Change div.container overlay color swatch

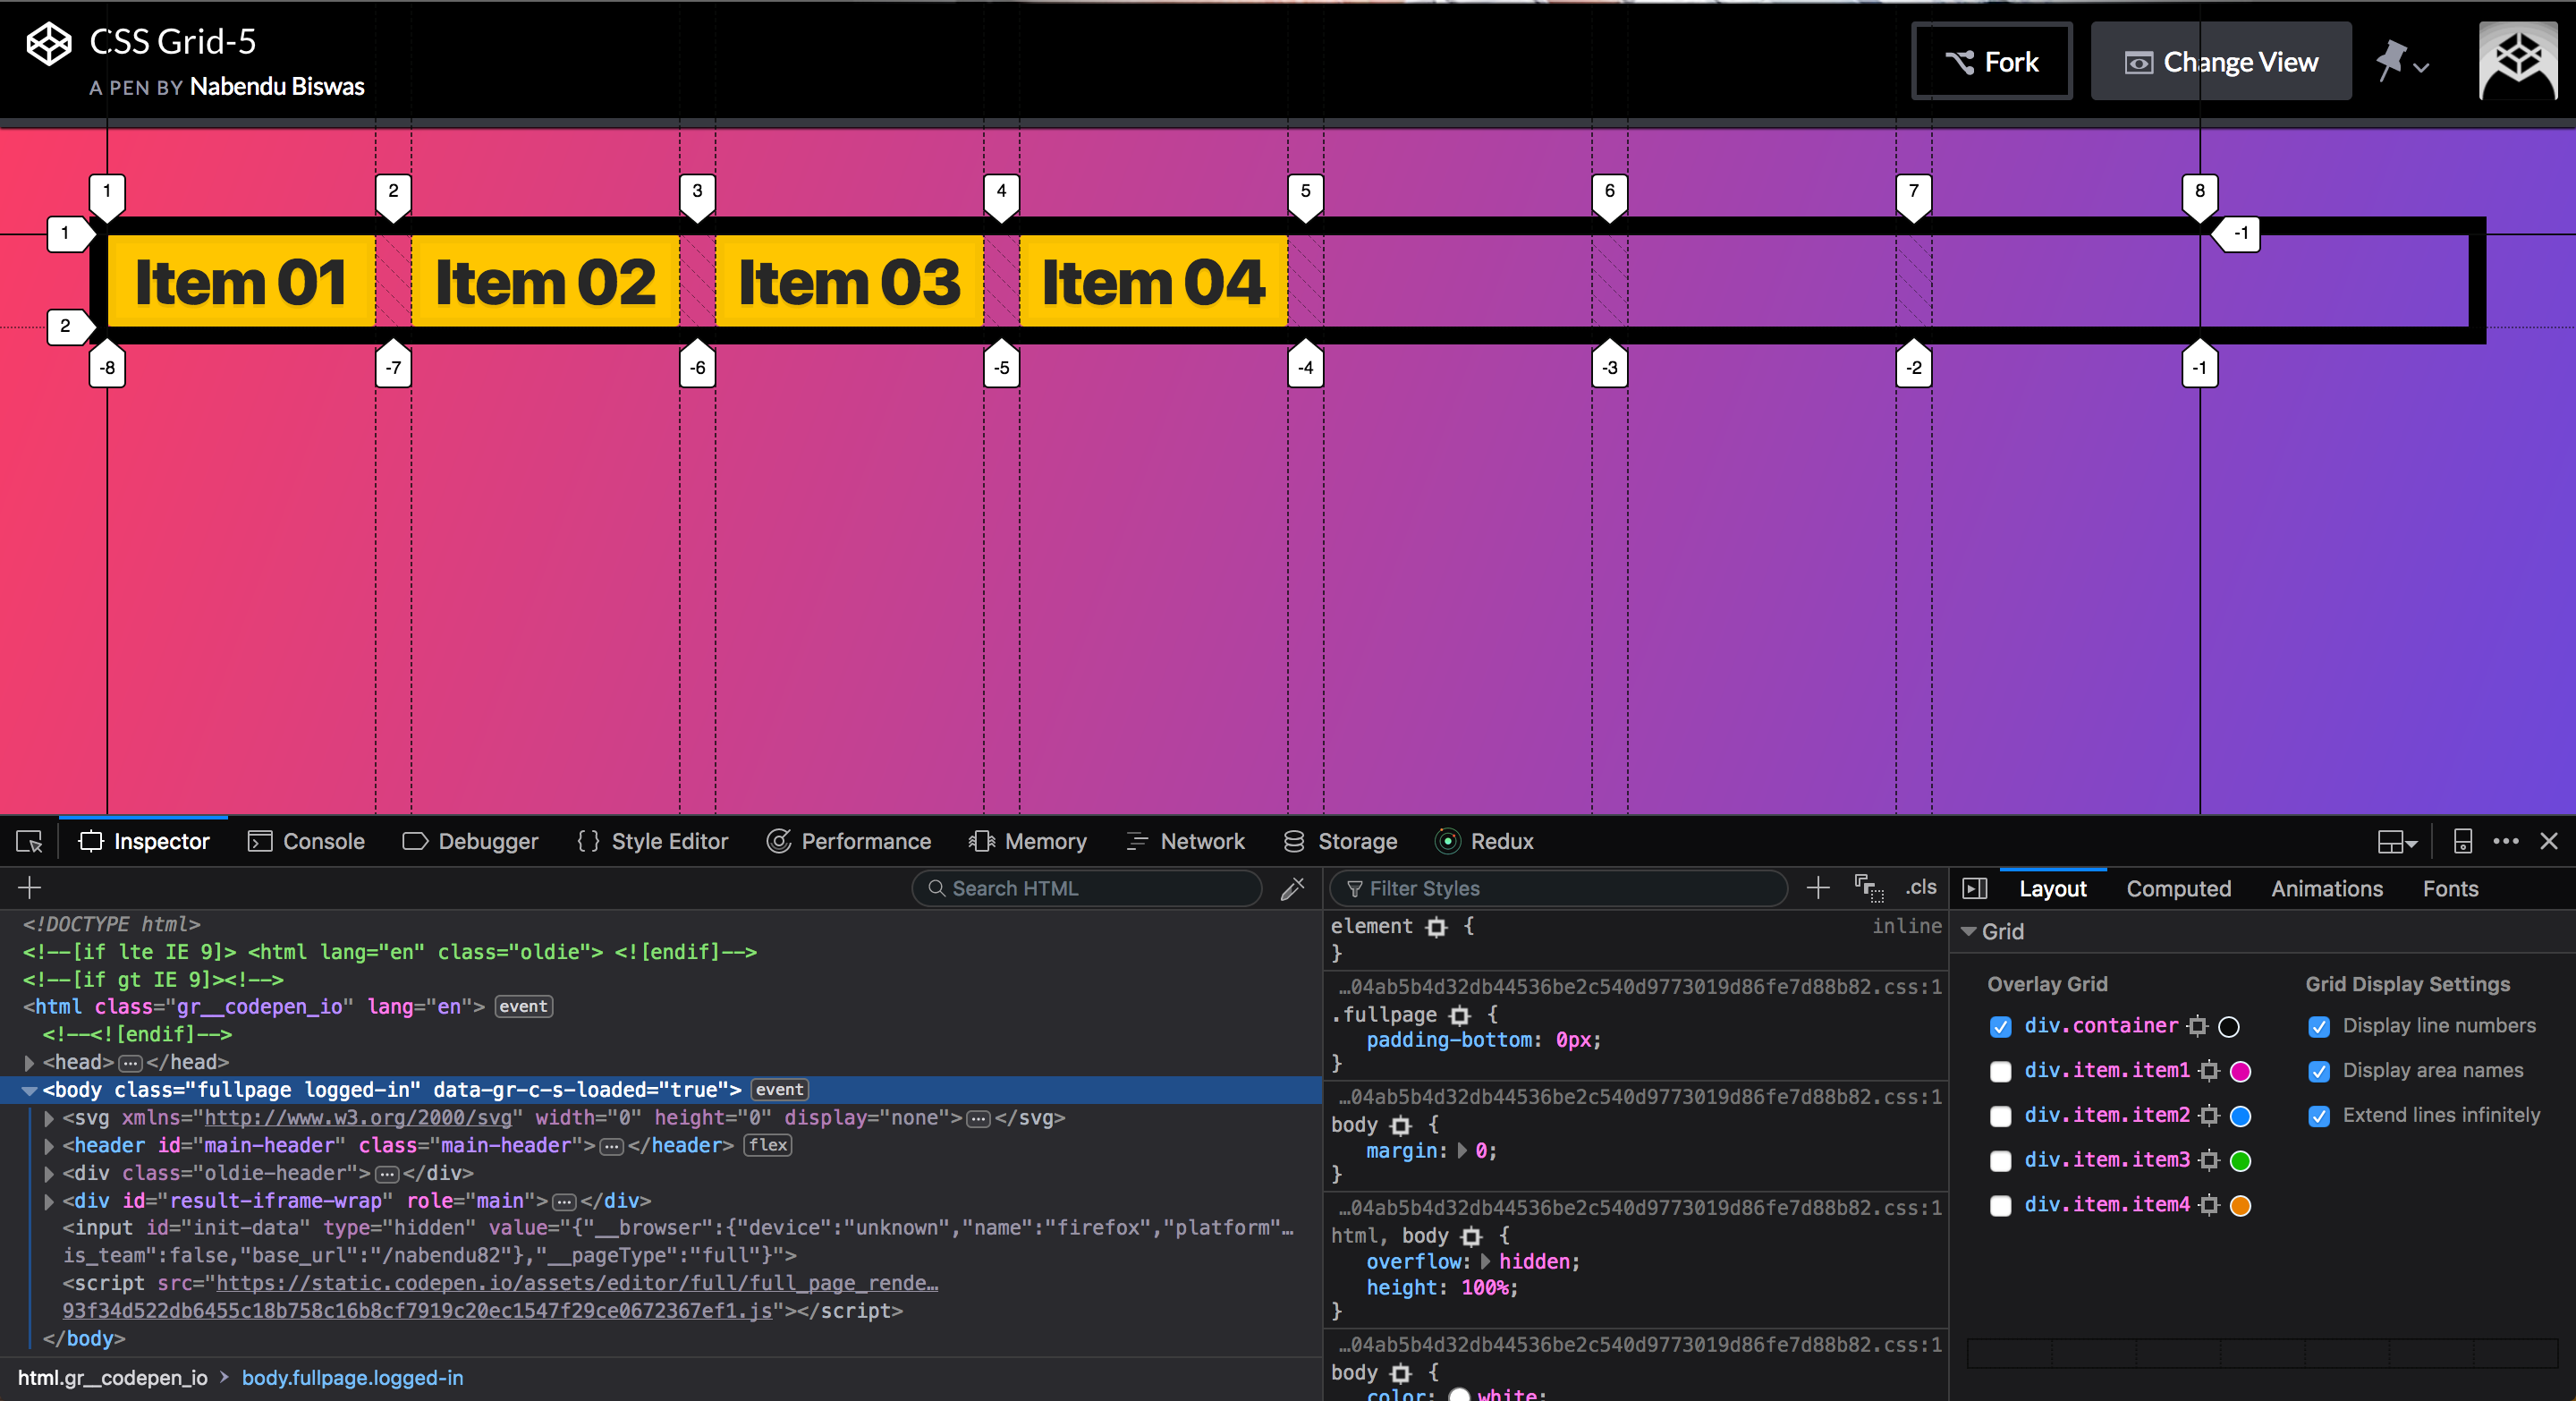pyautogui.click(x=2228, y=1027)
